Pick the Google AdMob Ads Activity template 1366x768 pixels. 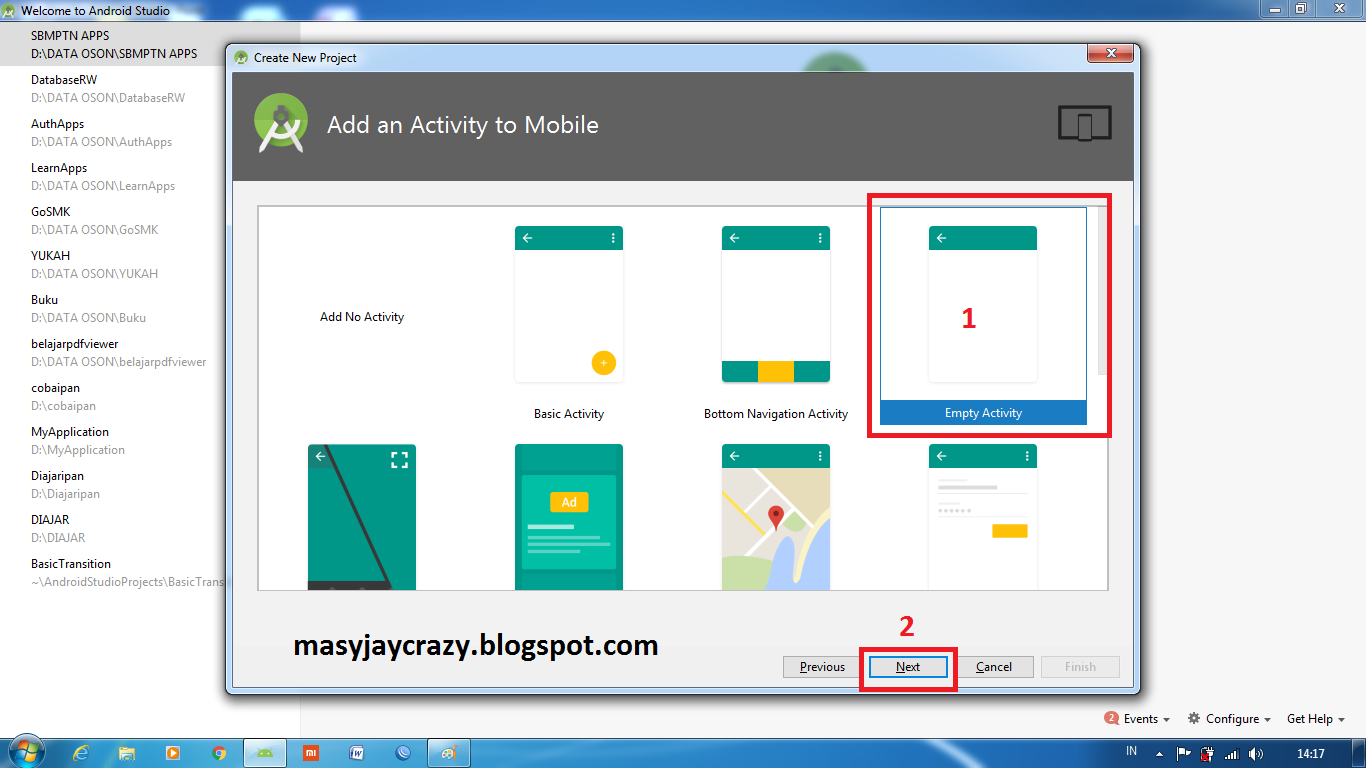pos(569,517)
